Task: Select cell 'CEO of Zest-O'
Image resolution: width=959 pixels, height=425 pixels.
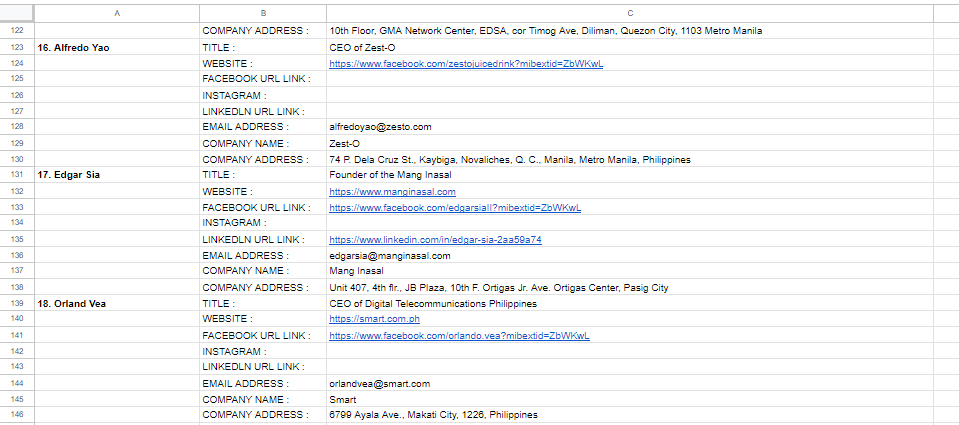Action: click(x=630, y=47)
